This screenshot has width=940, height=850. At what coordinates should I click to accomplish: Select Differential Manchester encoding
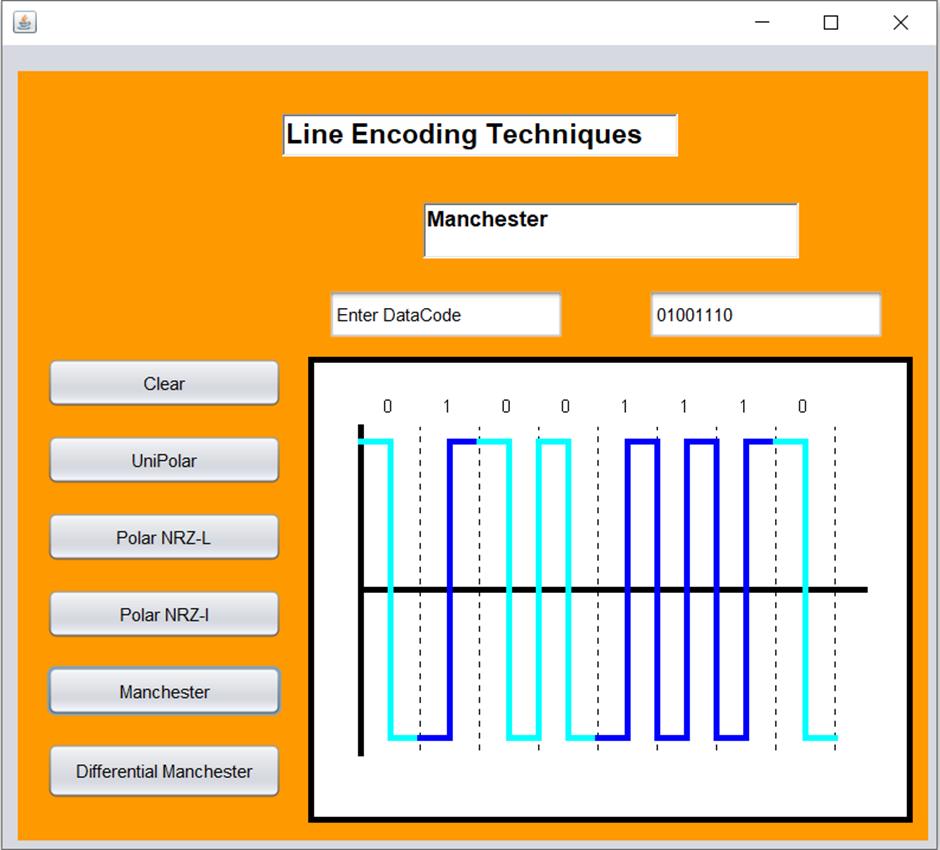point(163,771)
